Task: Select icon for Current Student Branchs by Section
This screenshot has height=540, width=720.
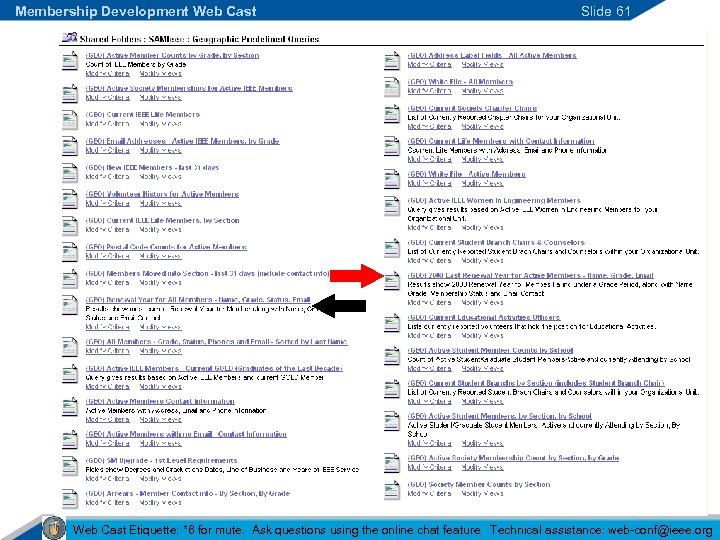Action: click(x=392, y=388)
